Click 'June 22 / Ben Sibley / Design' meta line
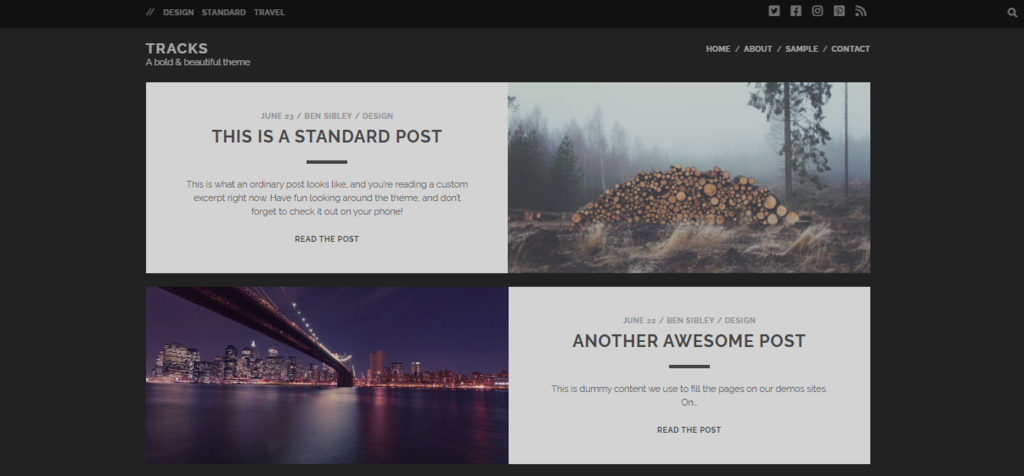Screen dimensions: 1024x476 [x=689, y=321]
